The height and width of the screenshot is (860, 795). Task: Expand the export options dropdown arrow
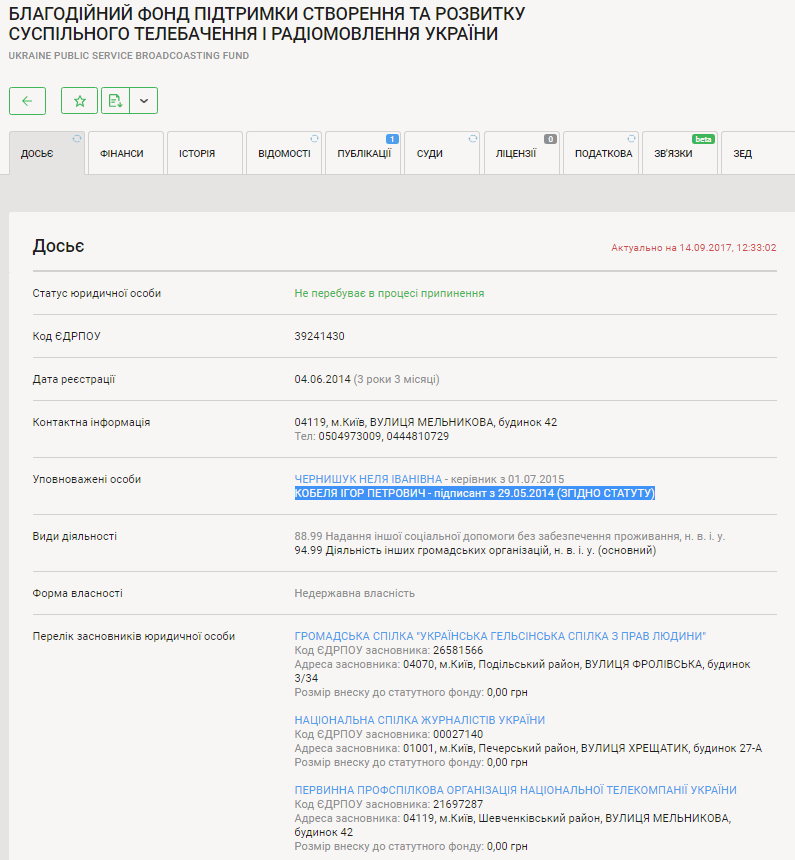coord(144,101)
